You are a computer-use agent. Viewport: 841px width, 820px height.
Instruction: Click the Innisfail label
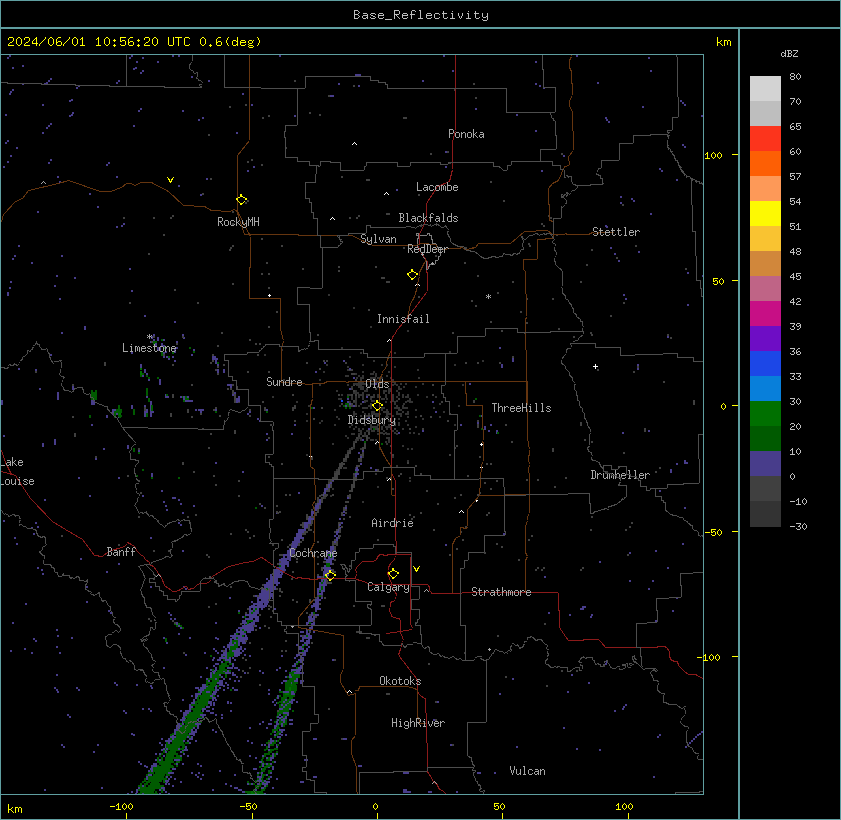[403, 319]
